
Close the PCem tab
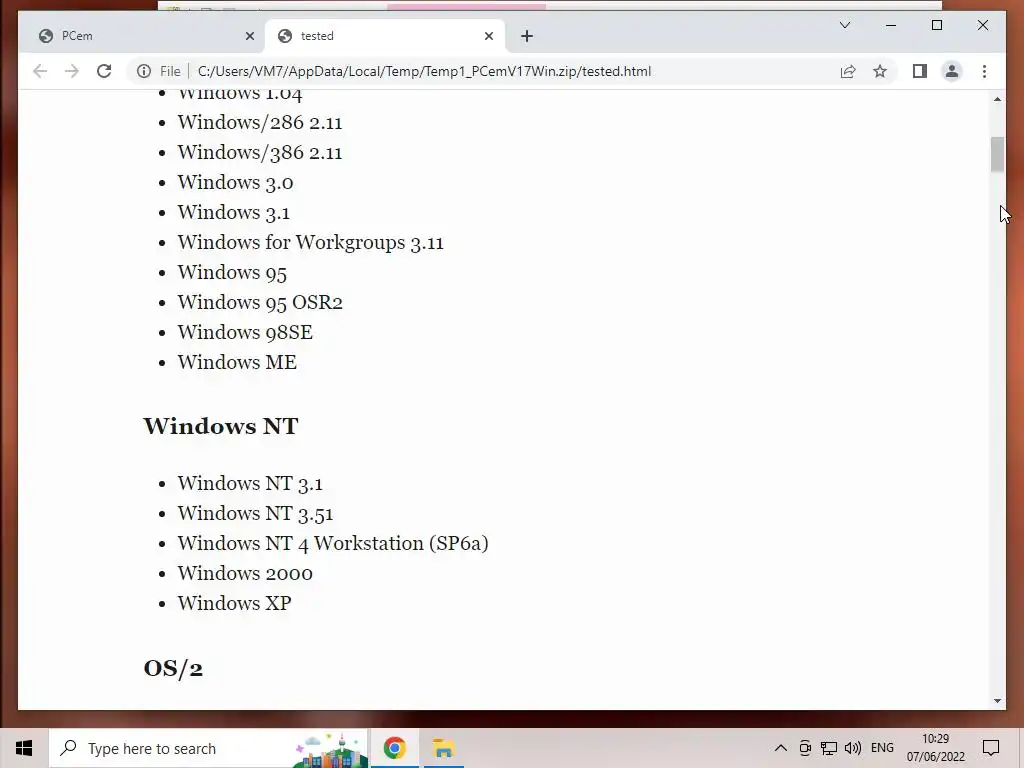click(249, 36)
